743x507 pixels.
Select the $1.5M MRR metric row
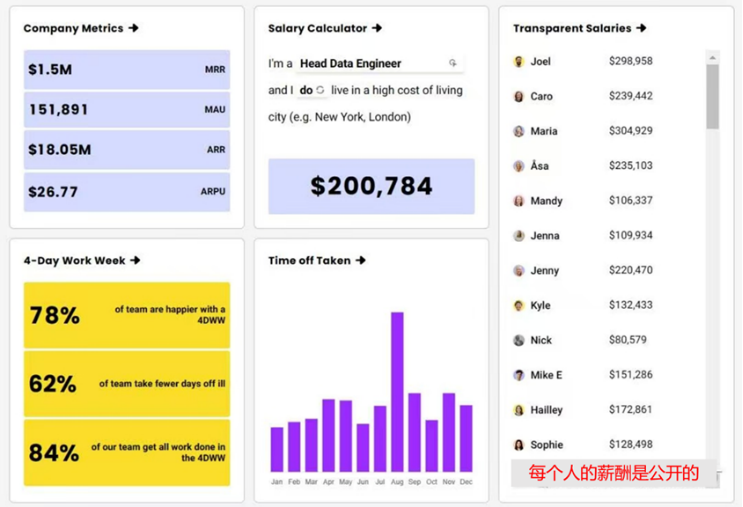[127, 70]
